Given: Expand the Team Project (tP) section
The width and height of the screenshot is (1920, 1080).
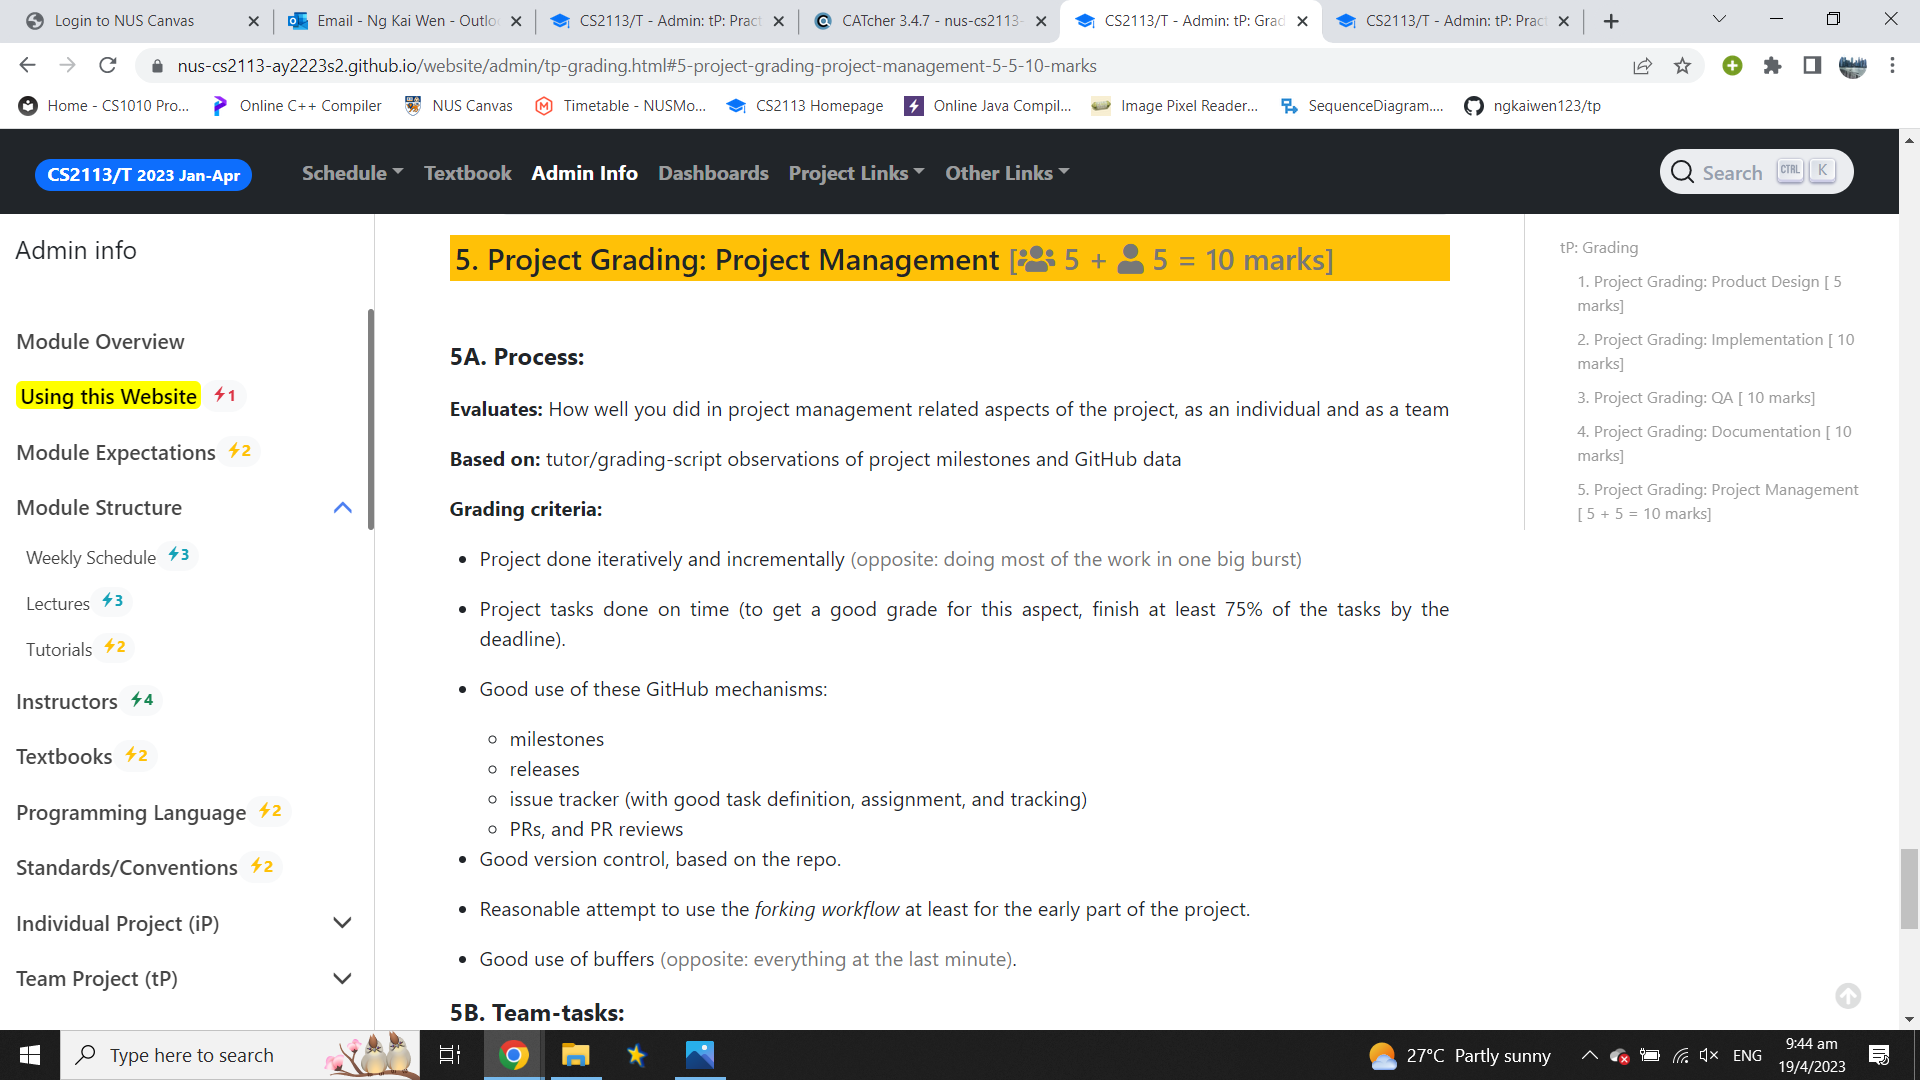Looking at the screenshot, I should (342, 979).
